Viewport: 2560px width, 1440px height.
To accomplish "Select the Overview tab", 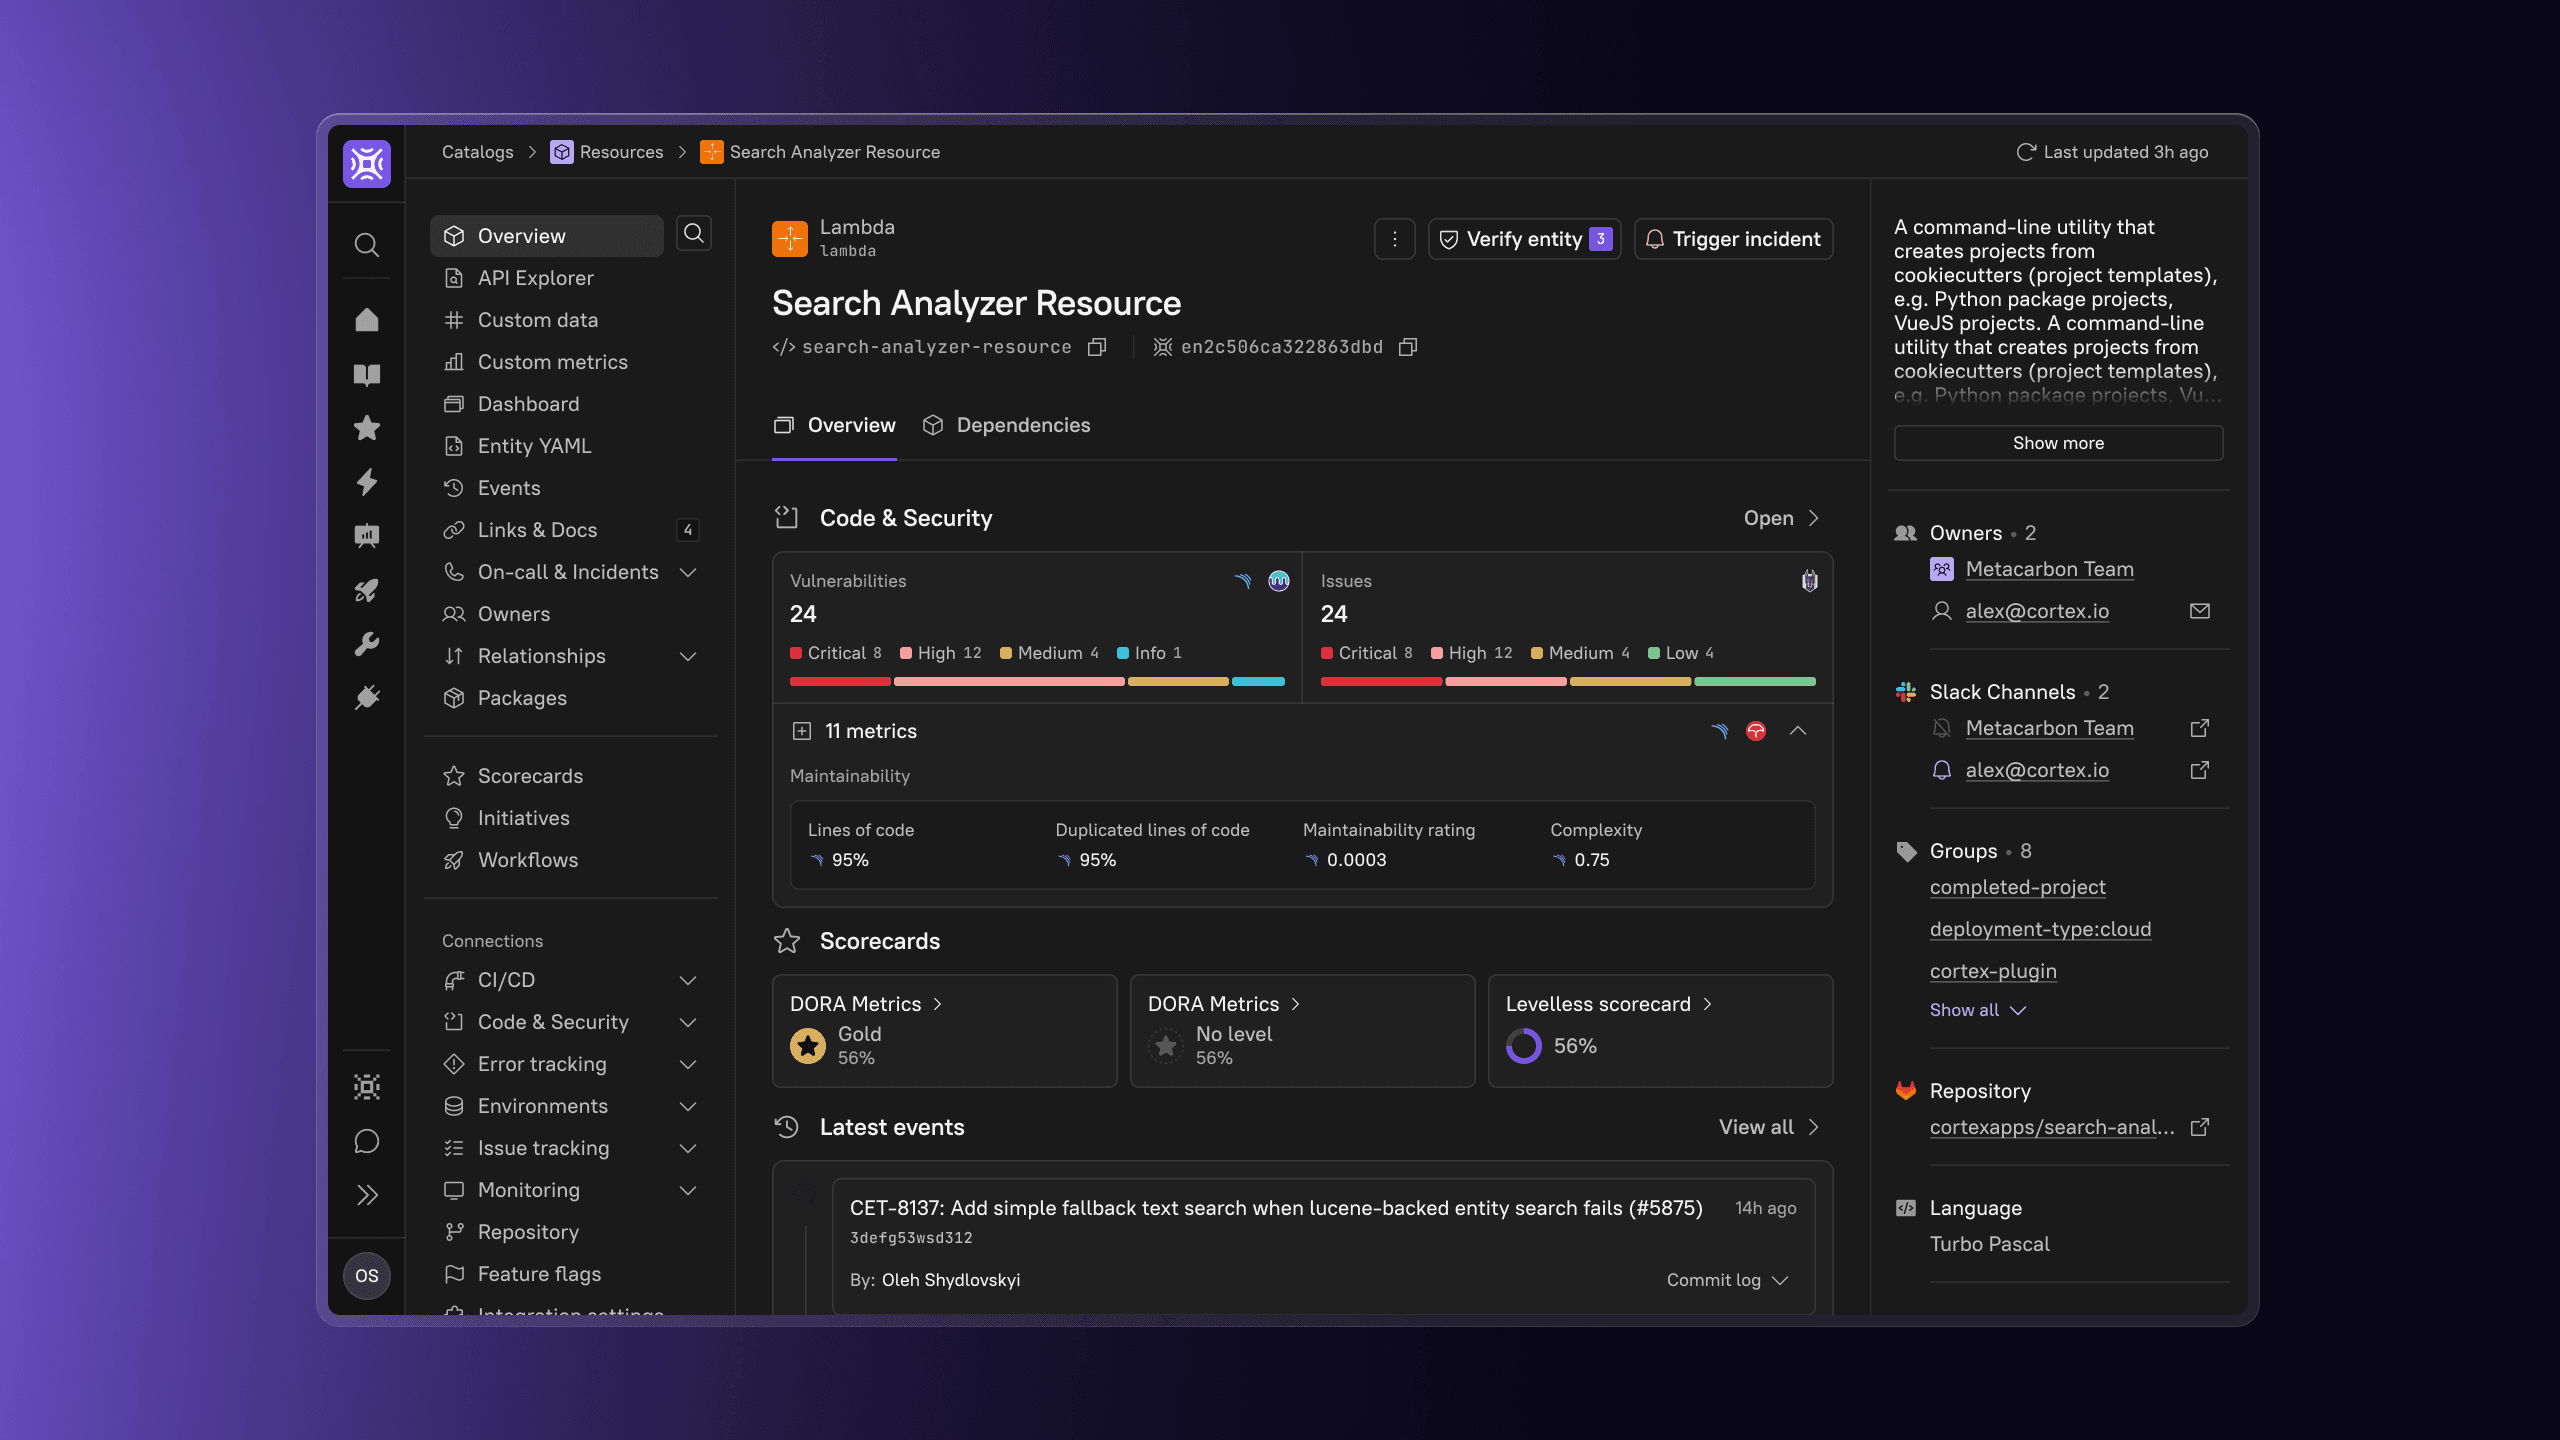I will pyautogui.click(x=834, y=425).
